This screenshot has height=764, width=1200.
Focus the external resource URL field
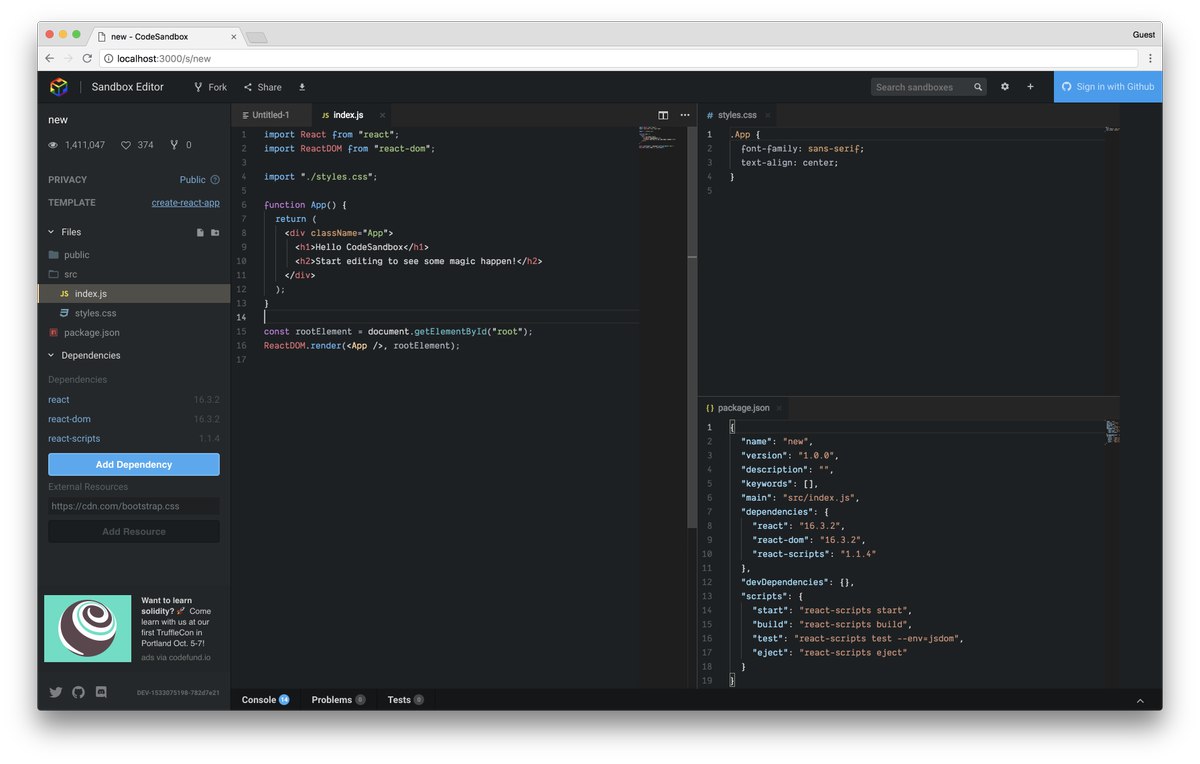coord(134,506)
